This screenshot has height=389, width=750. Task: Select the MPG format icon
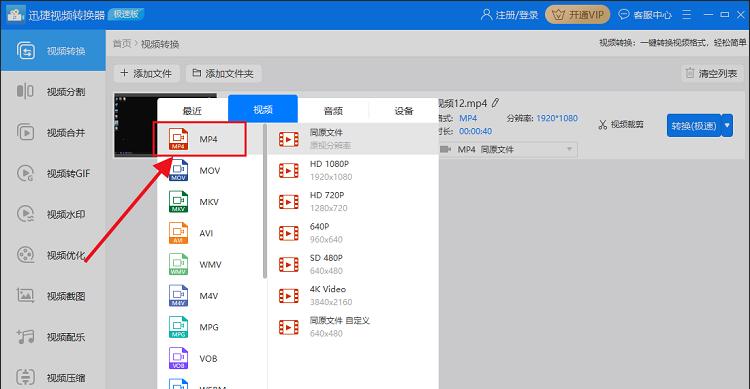(x=178, y=327)
